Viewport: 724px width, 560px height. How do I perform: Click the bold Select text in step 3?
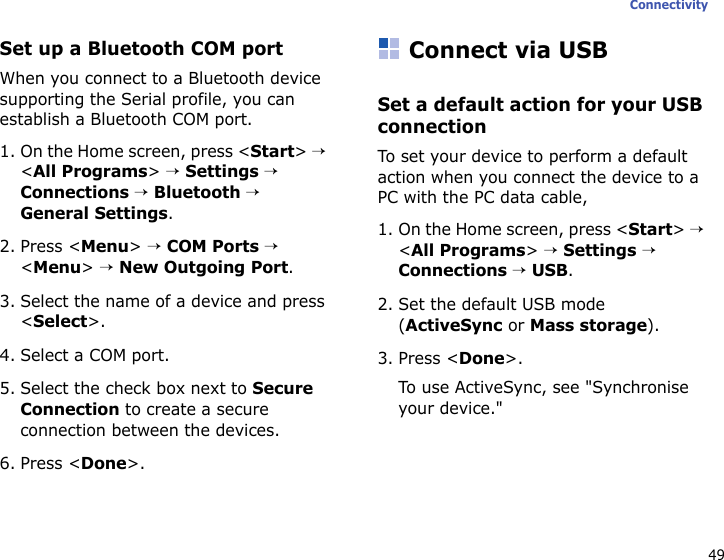point(61,322)
